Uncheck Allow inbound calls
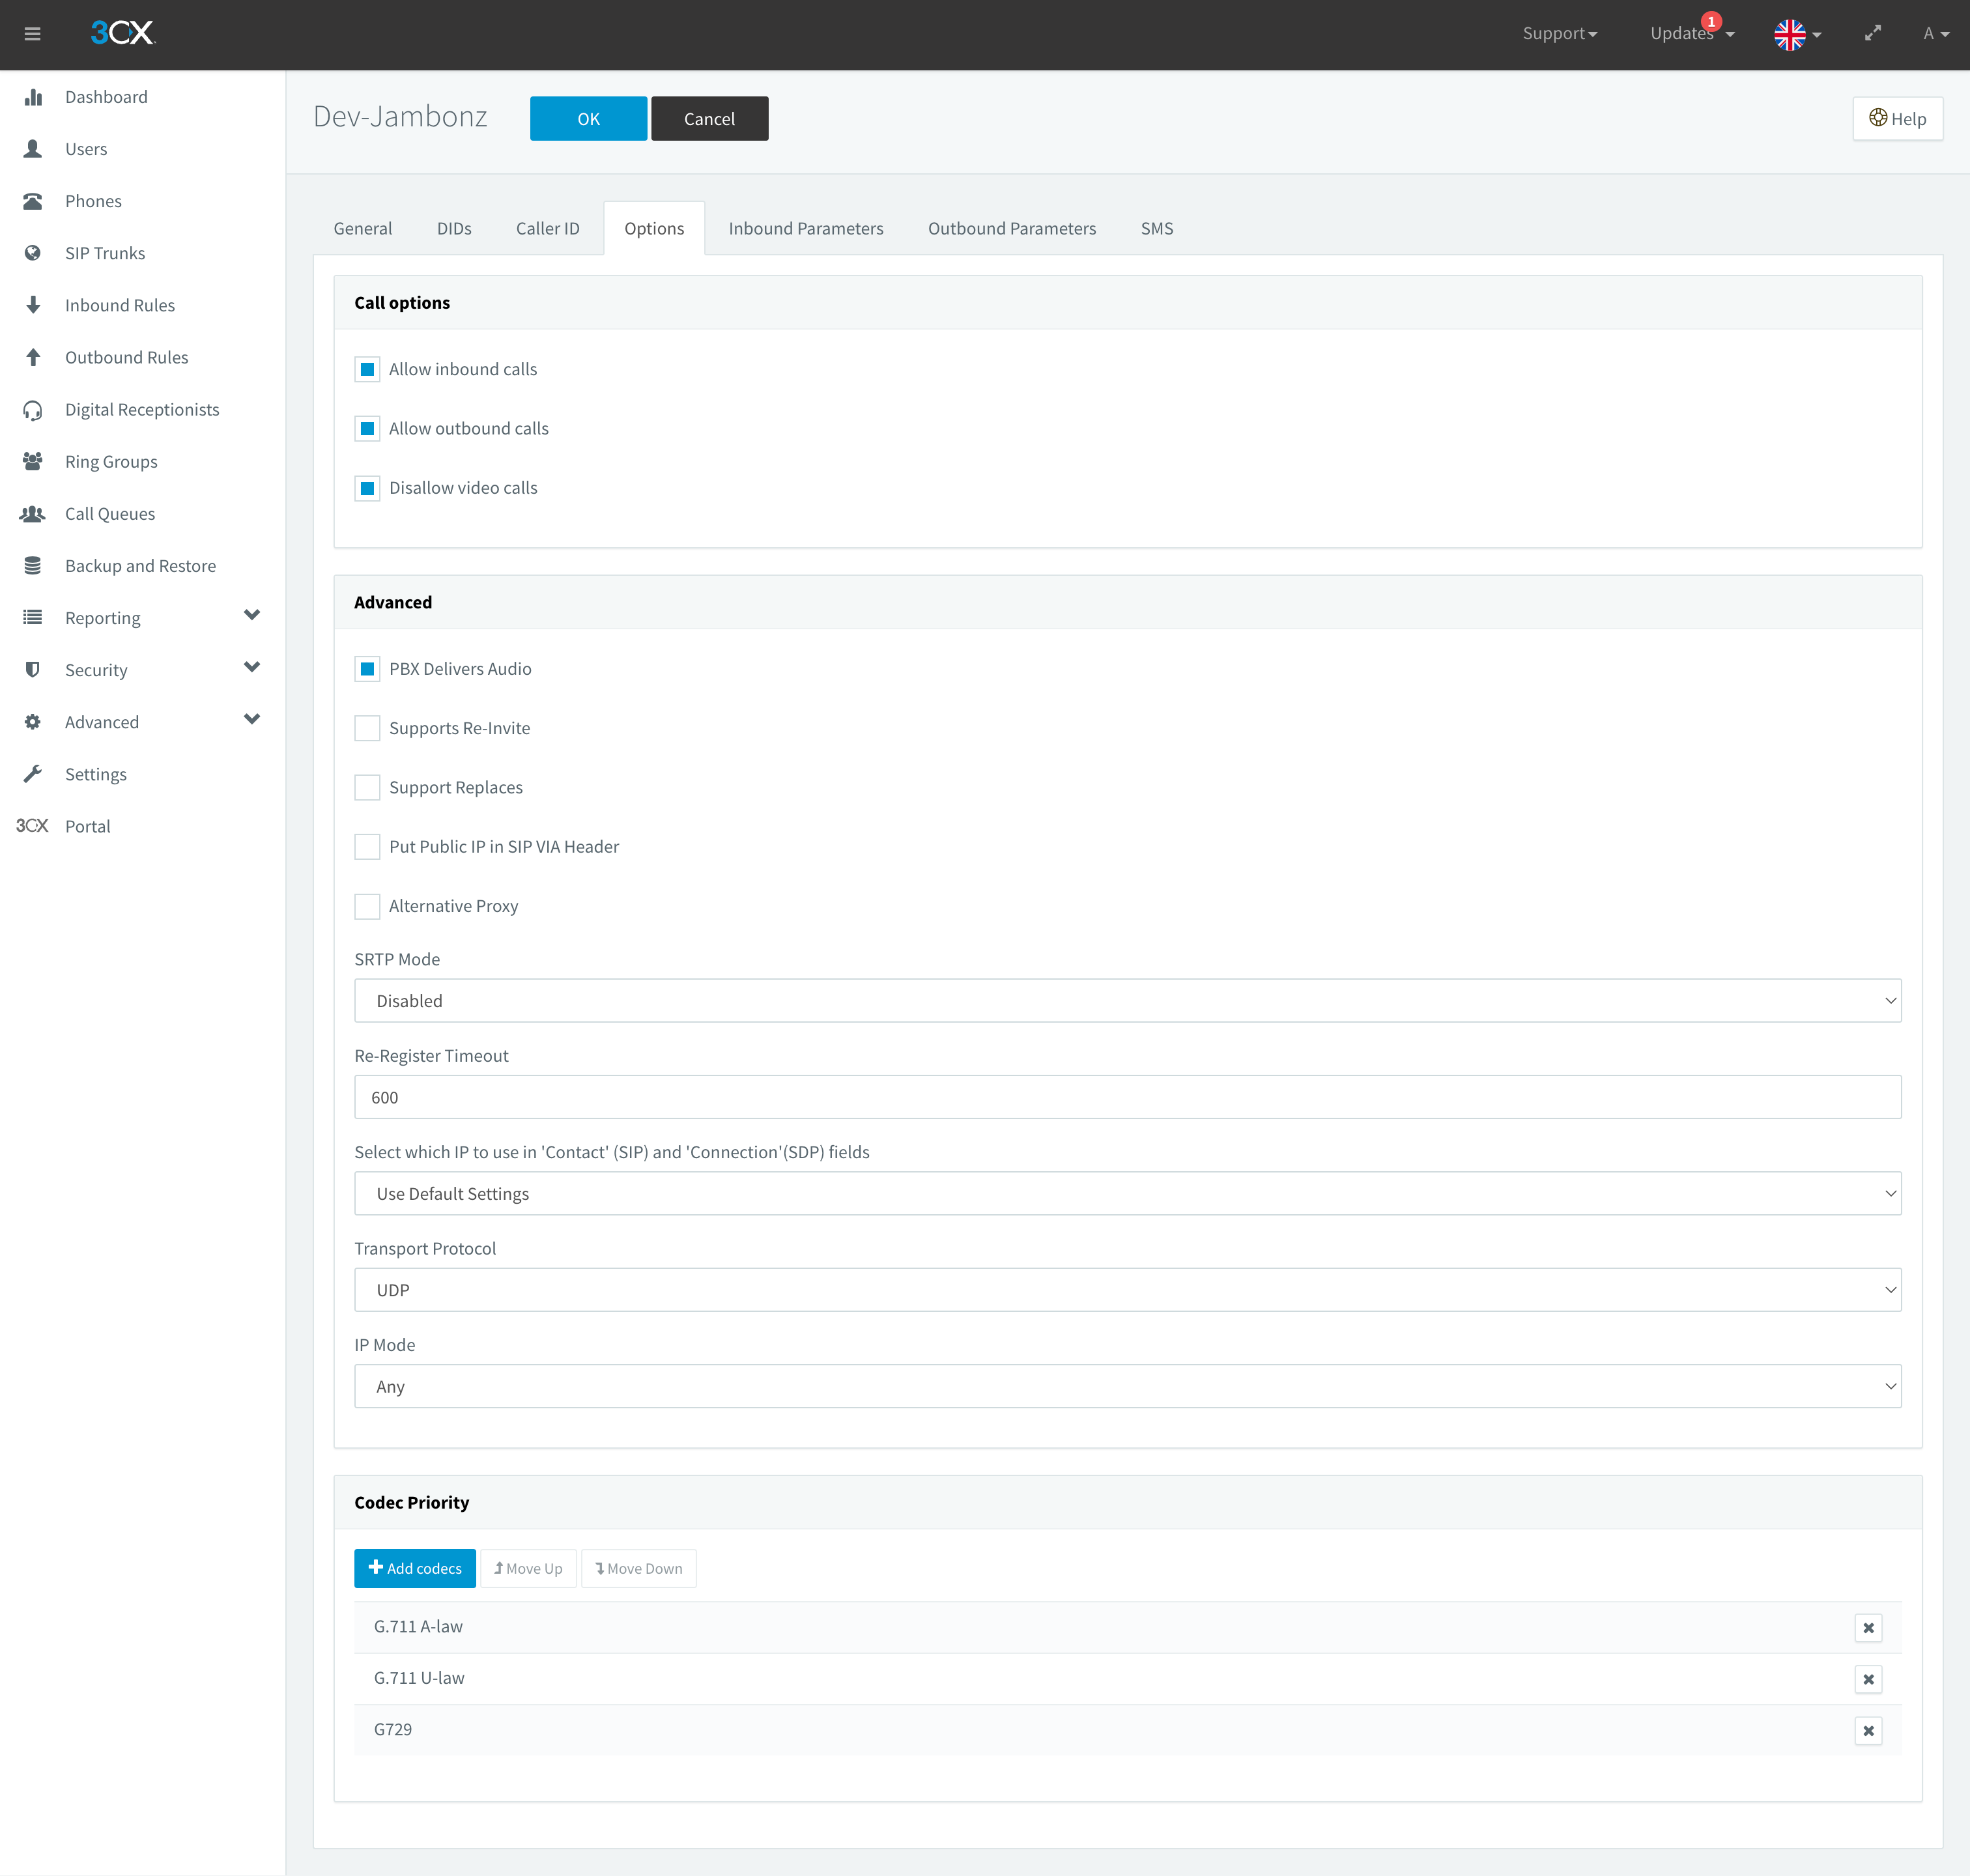The width and height of the screenshot is (1970, 1876). pyautogui.click(x=367, y=370)
